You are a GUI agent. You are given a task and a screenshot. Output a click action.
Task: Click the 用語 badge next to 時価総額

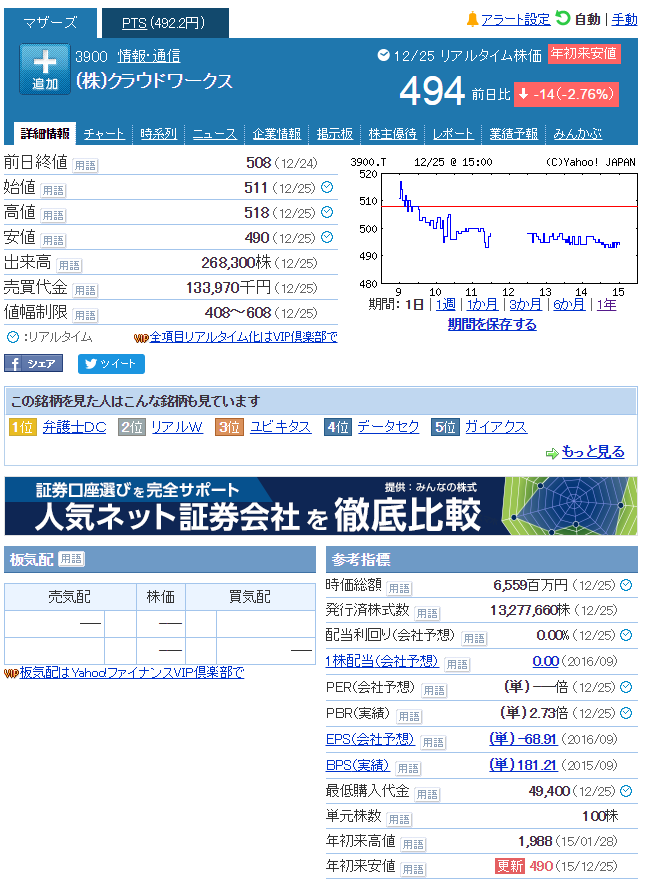click(399, 589)
